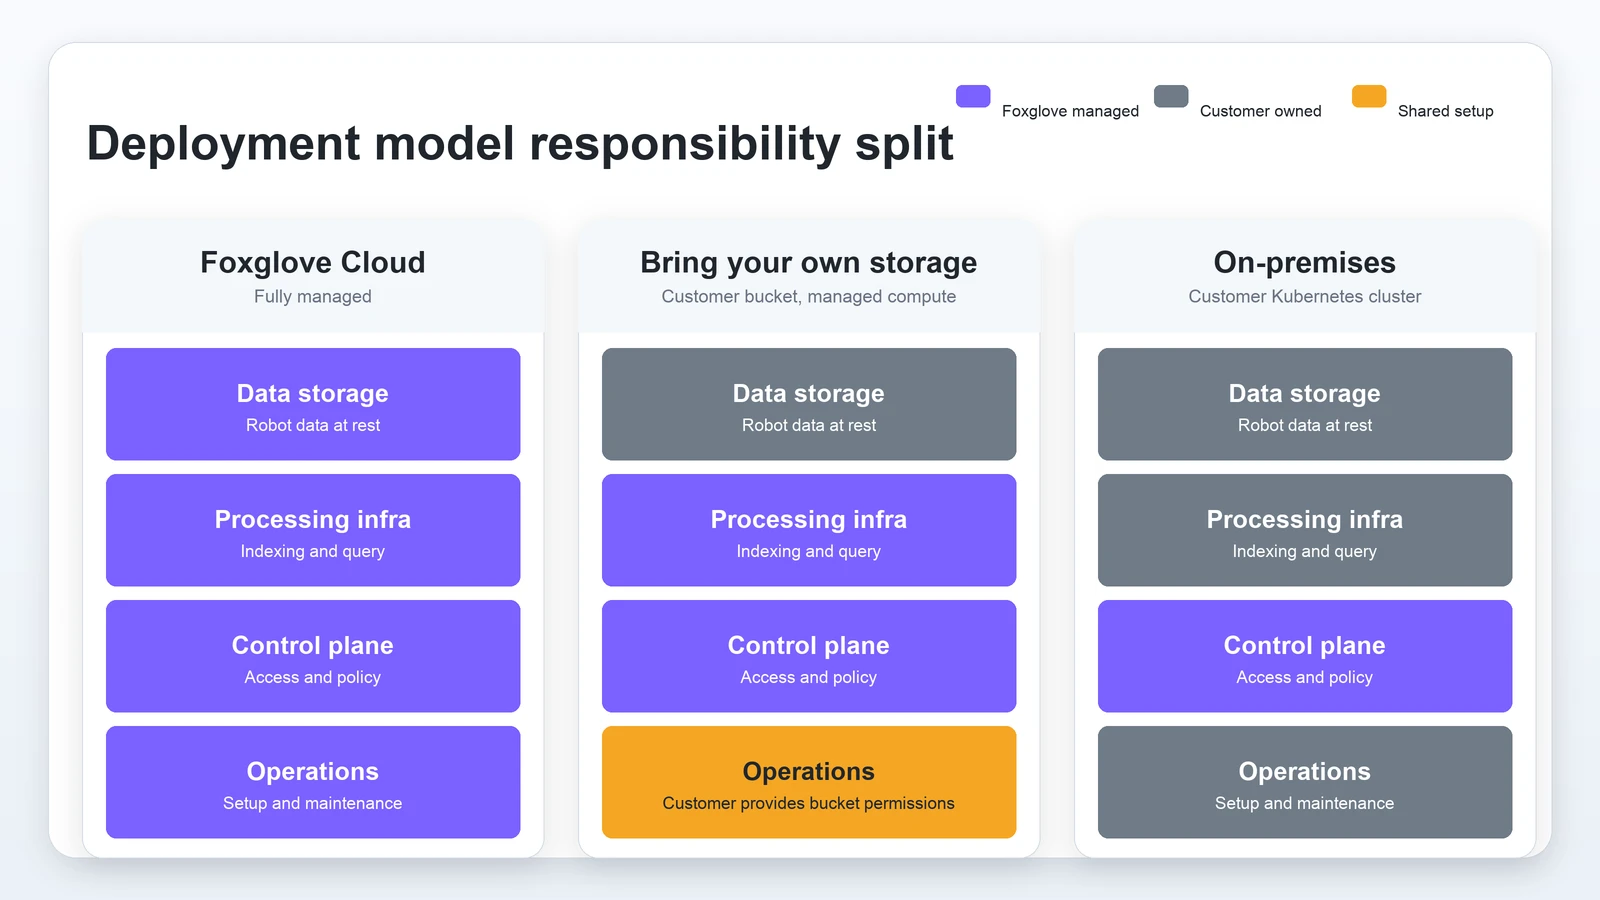Screen dimensions: 1600x900
Task: Click the Foxglove Cloud column heading
Action: [313, 262]
